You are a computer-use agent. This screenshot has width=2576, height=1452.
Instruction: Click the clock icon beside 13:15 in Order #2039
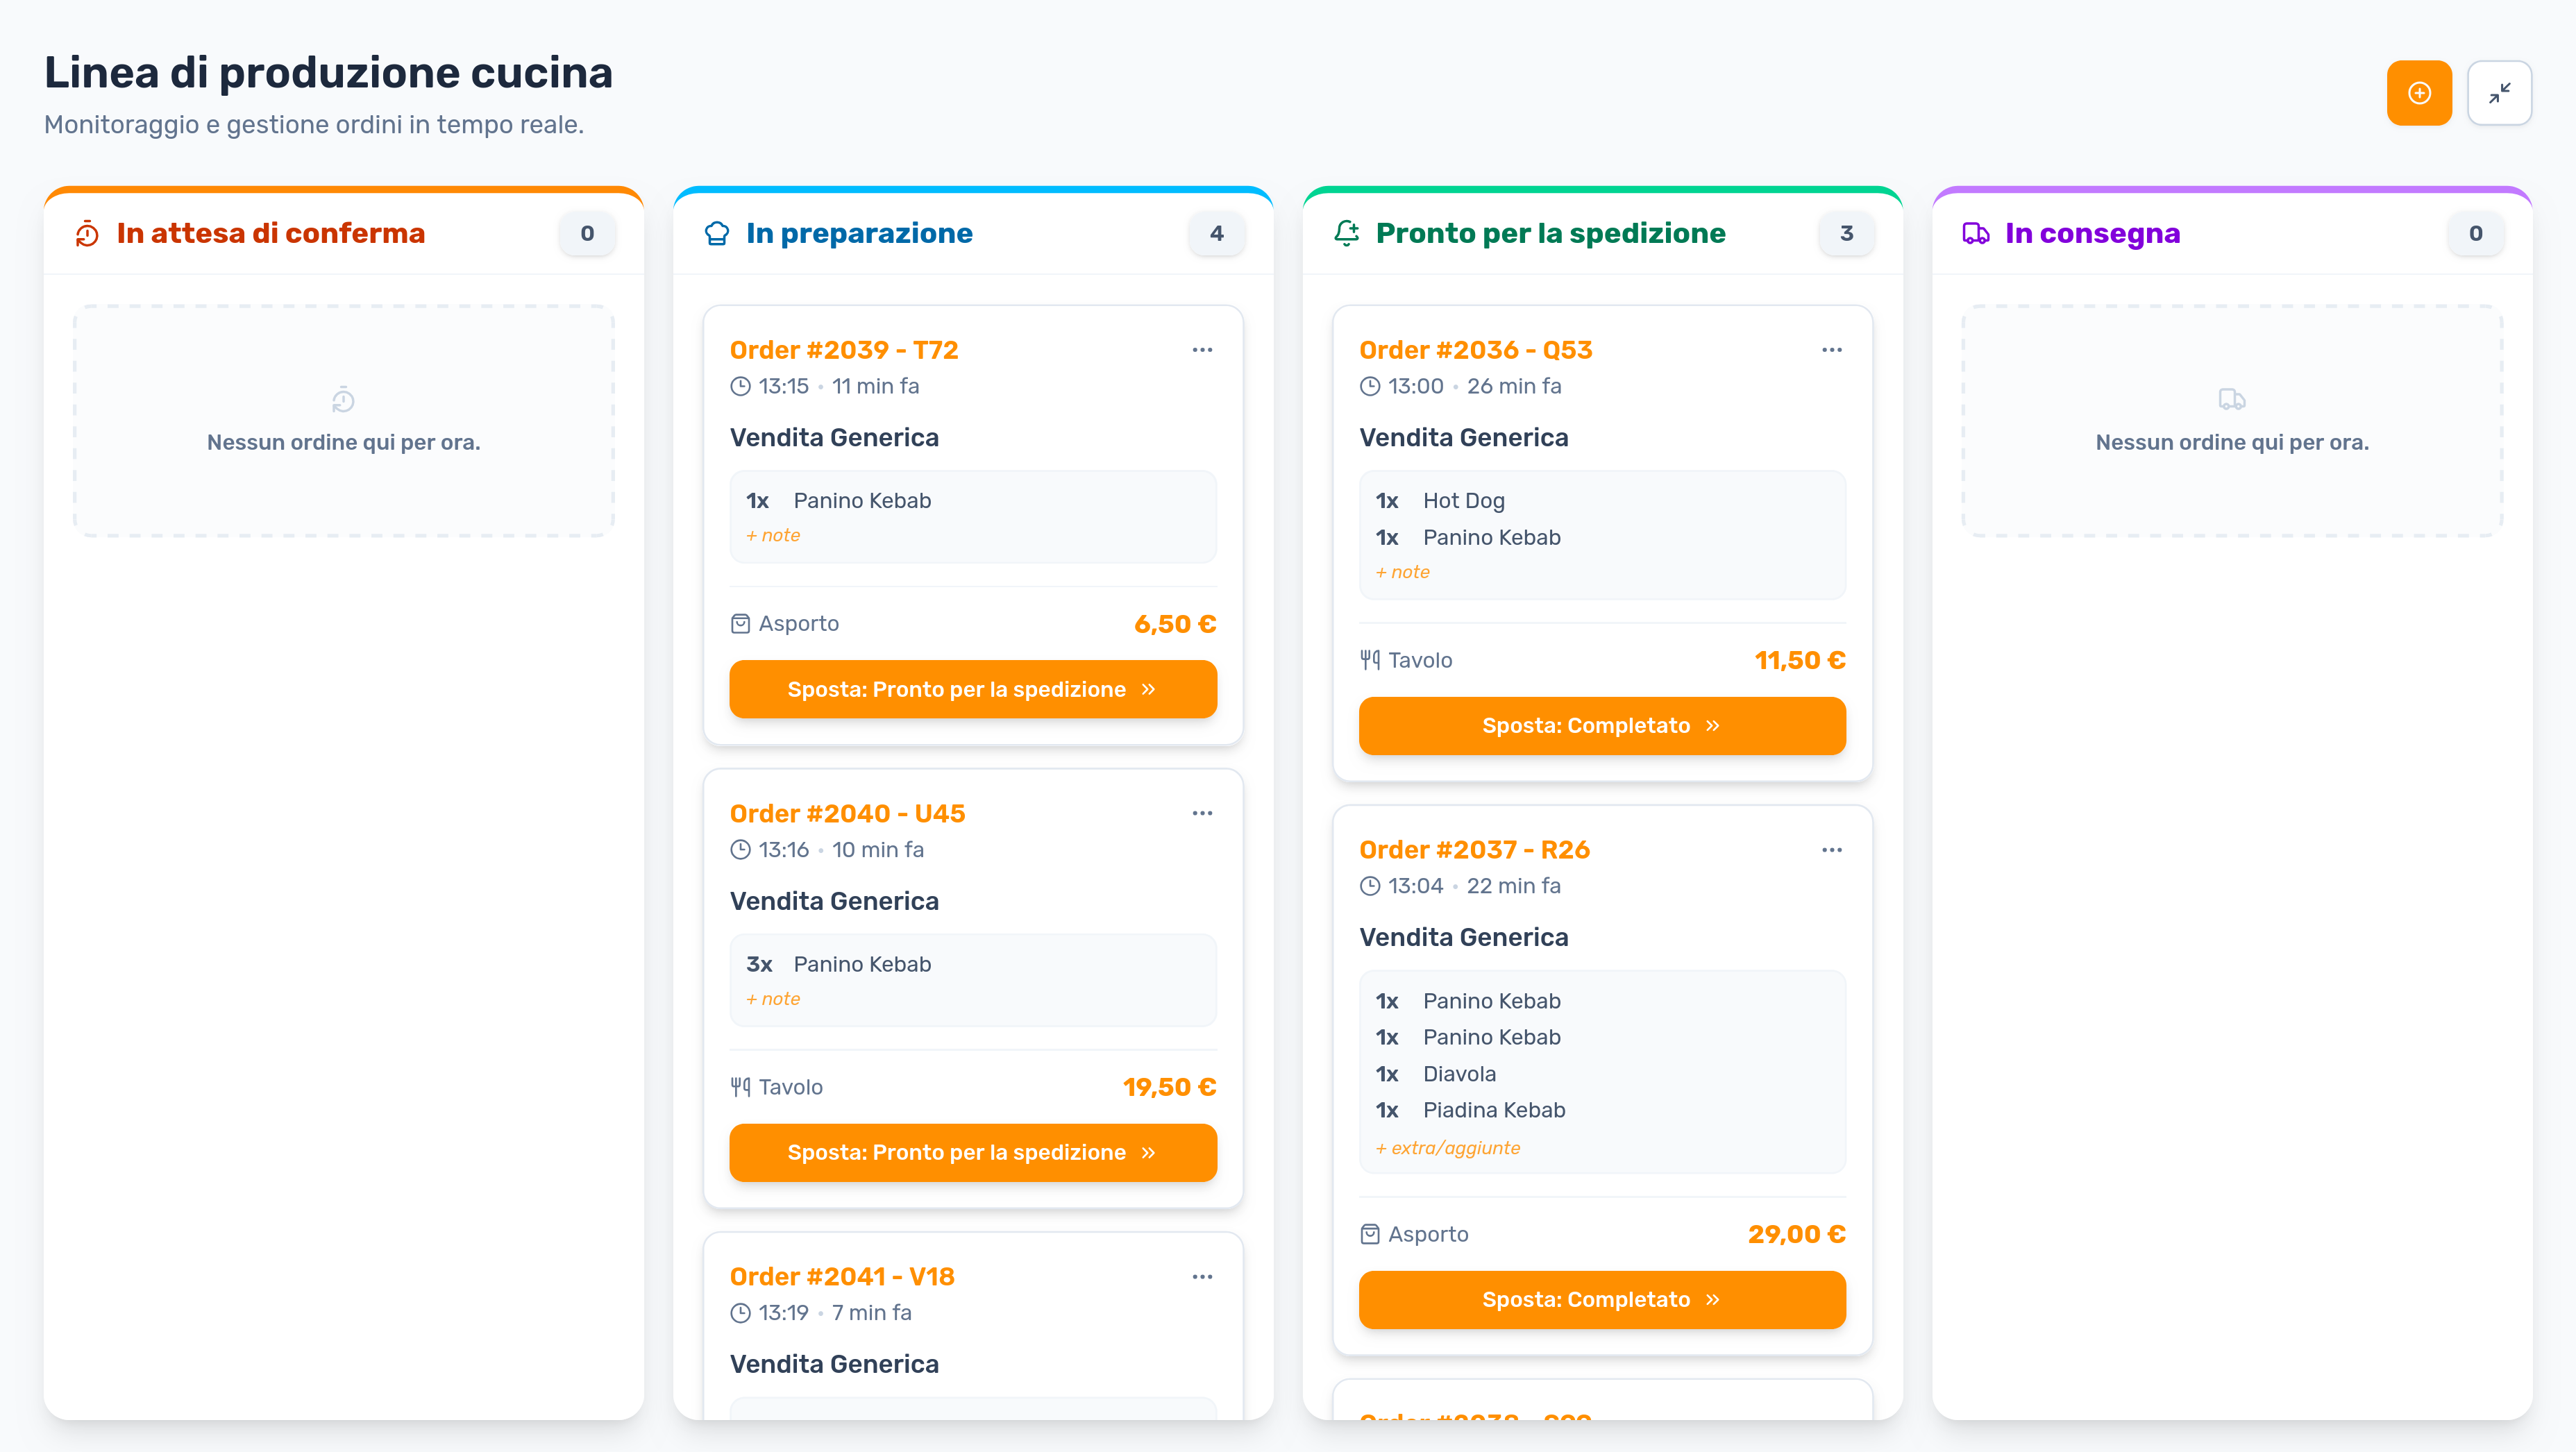click(740, 386)
